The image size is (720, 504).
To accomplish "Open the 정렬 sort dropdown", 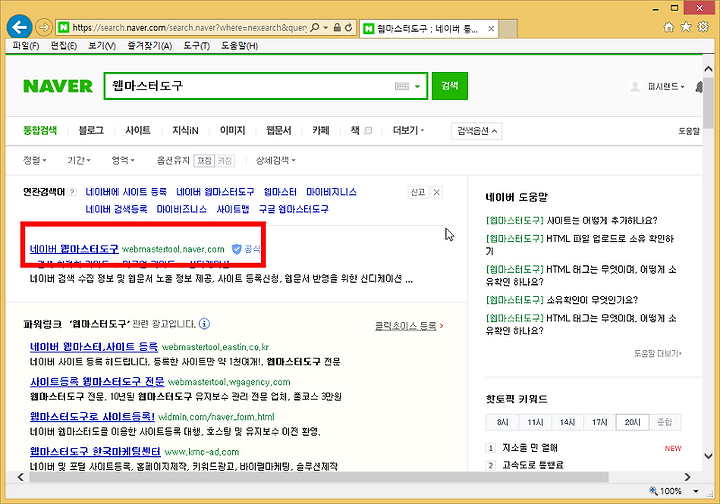I will tap(34, 160).
